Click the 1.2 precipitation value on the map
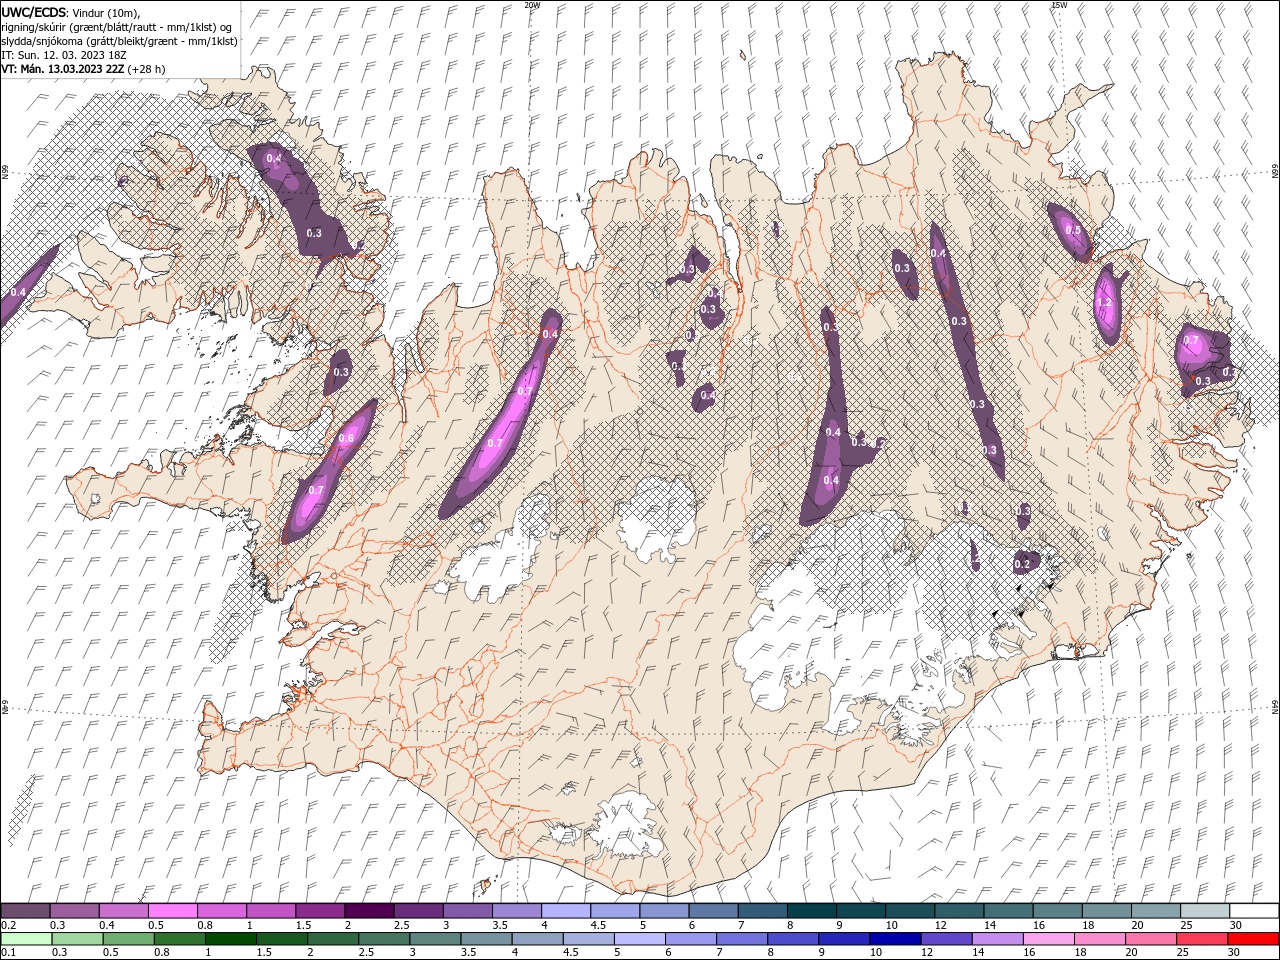The image size is (1280, 960). coord(1105,303)
